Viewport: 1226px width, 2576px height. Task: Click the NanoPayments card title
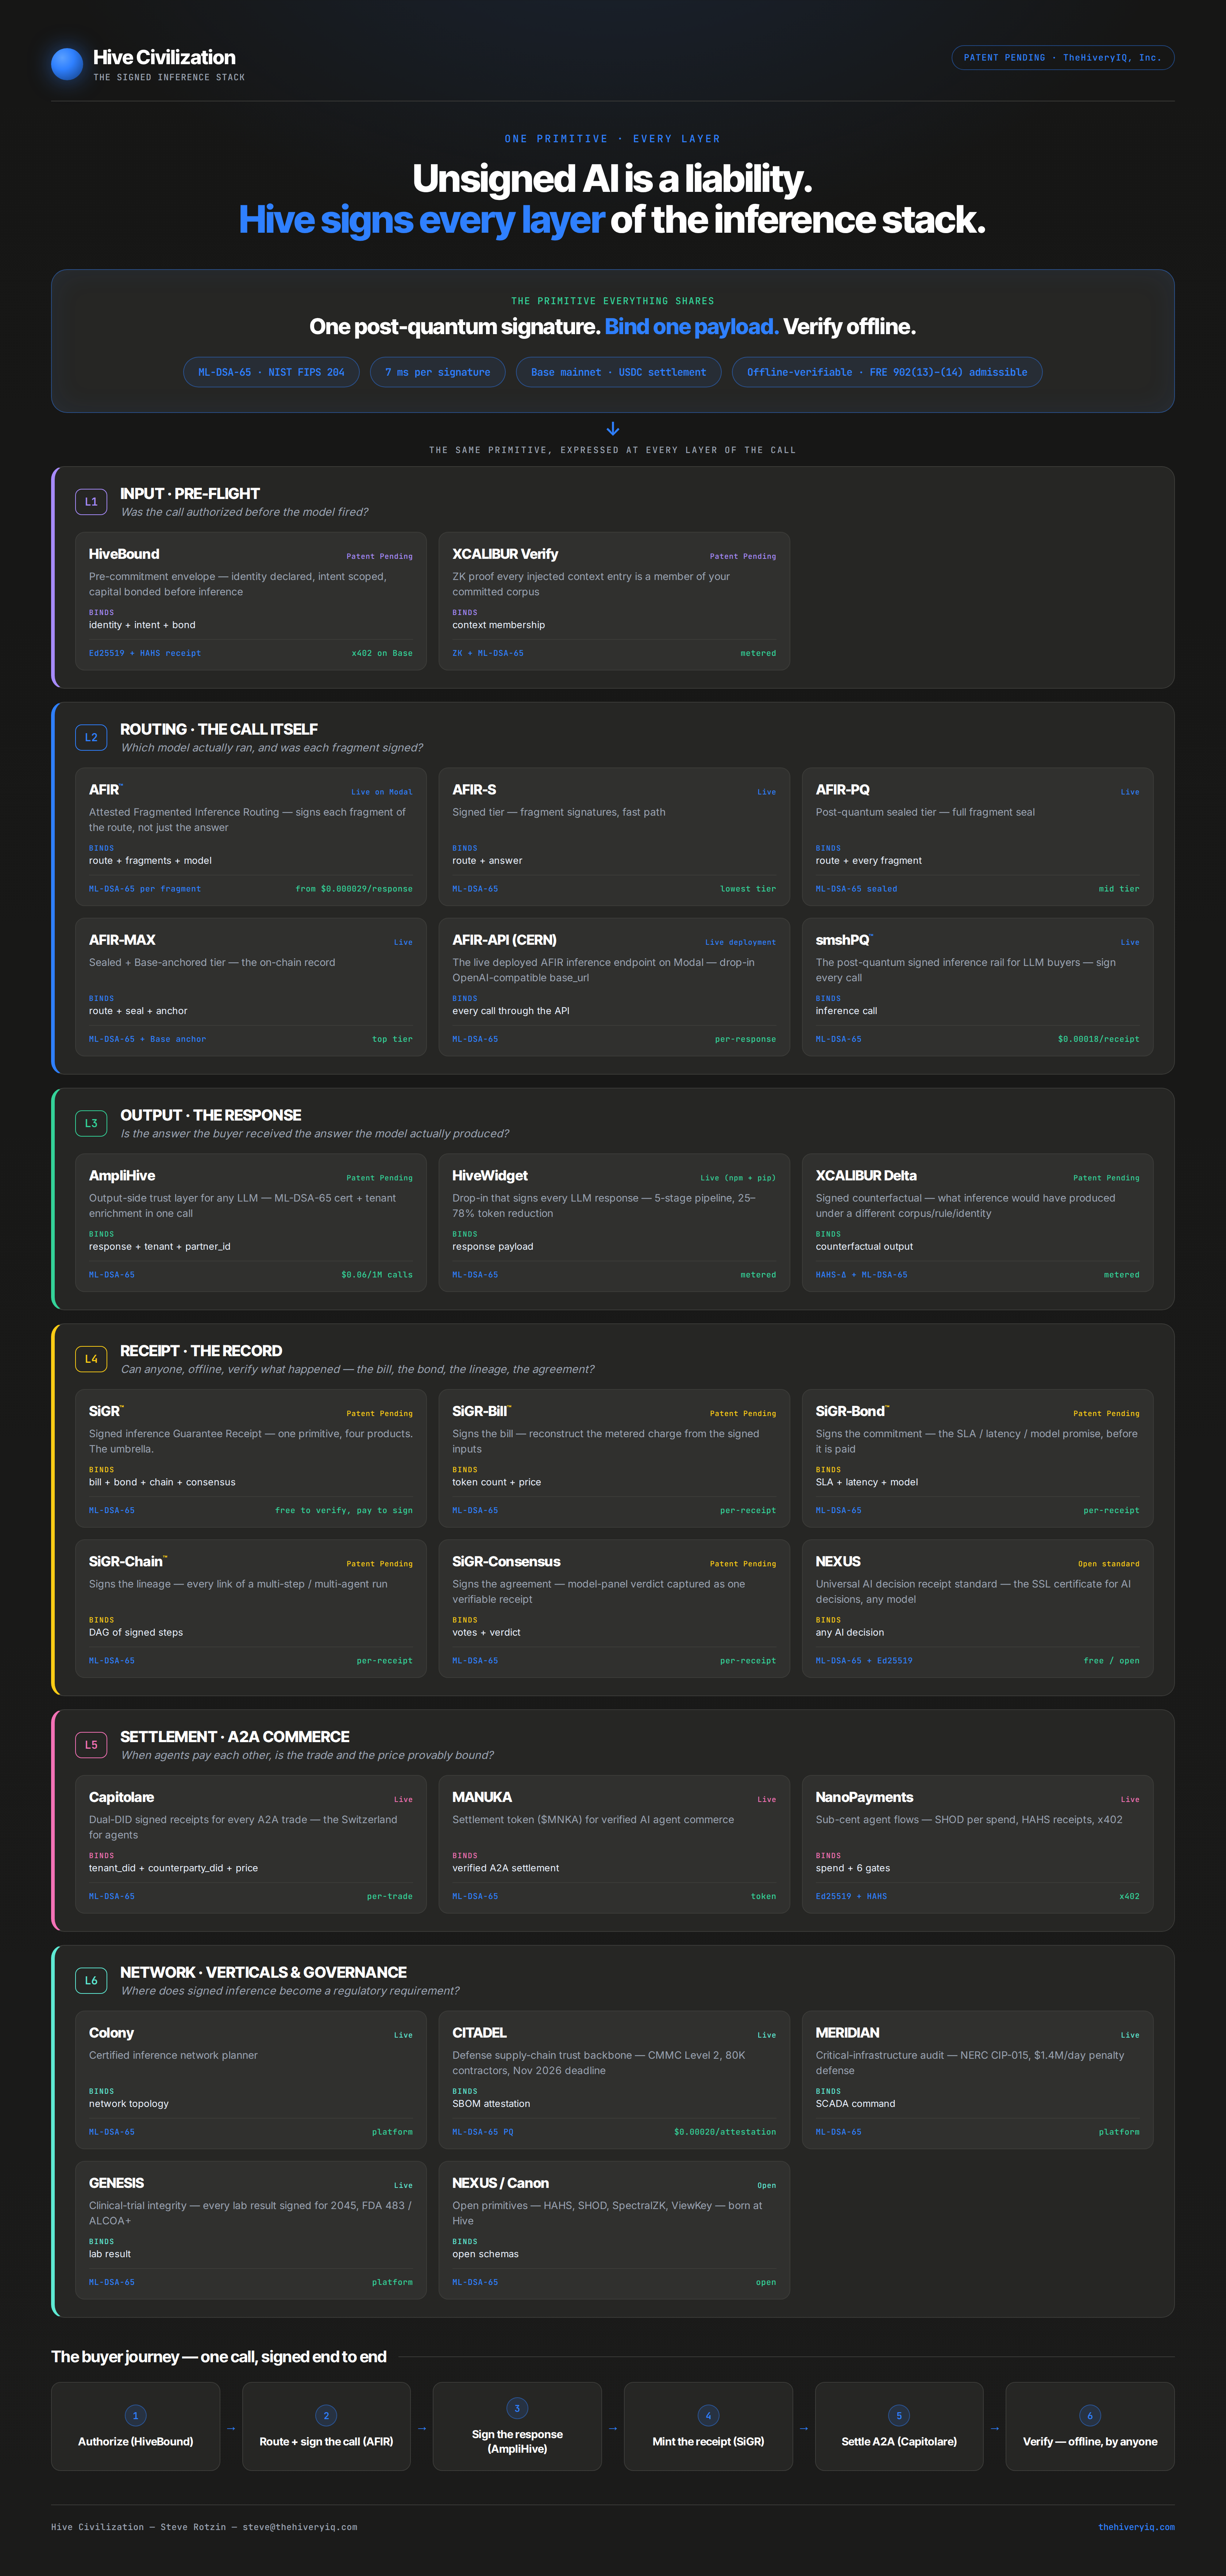(864, 1797)
